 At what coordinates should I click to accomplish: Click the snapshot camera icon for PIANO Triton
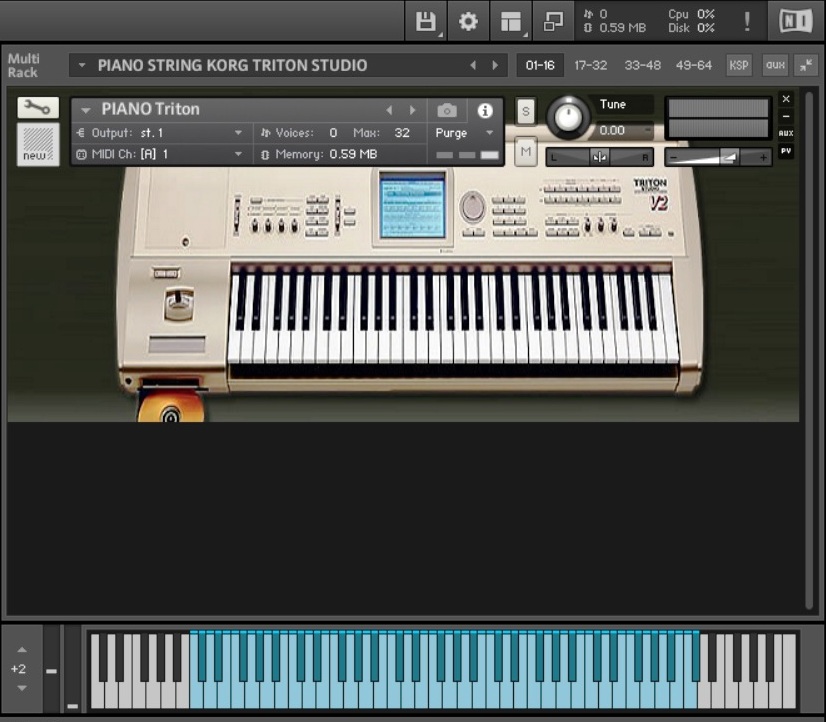click(447, 110)
